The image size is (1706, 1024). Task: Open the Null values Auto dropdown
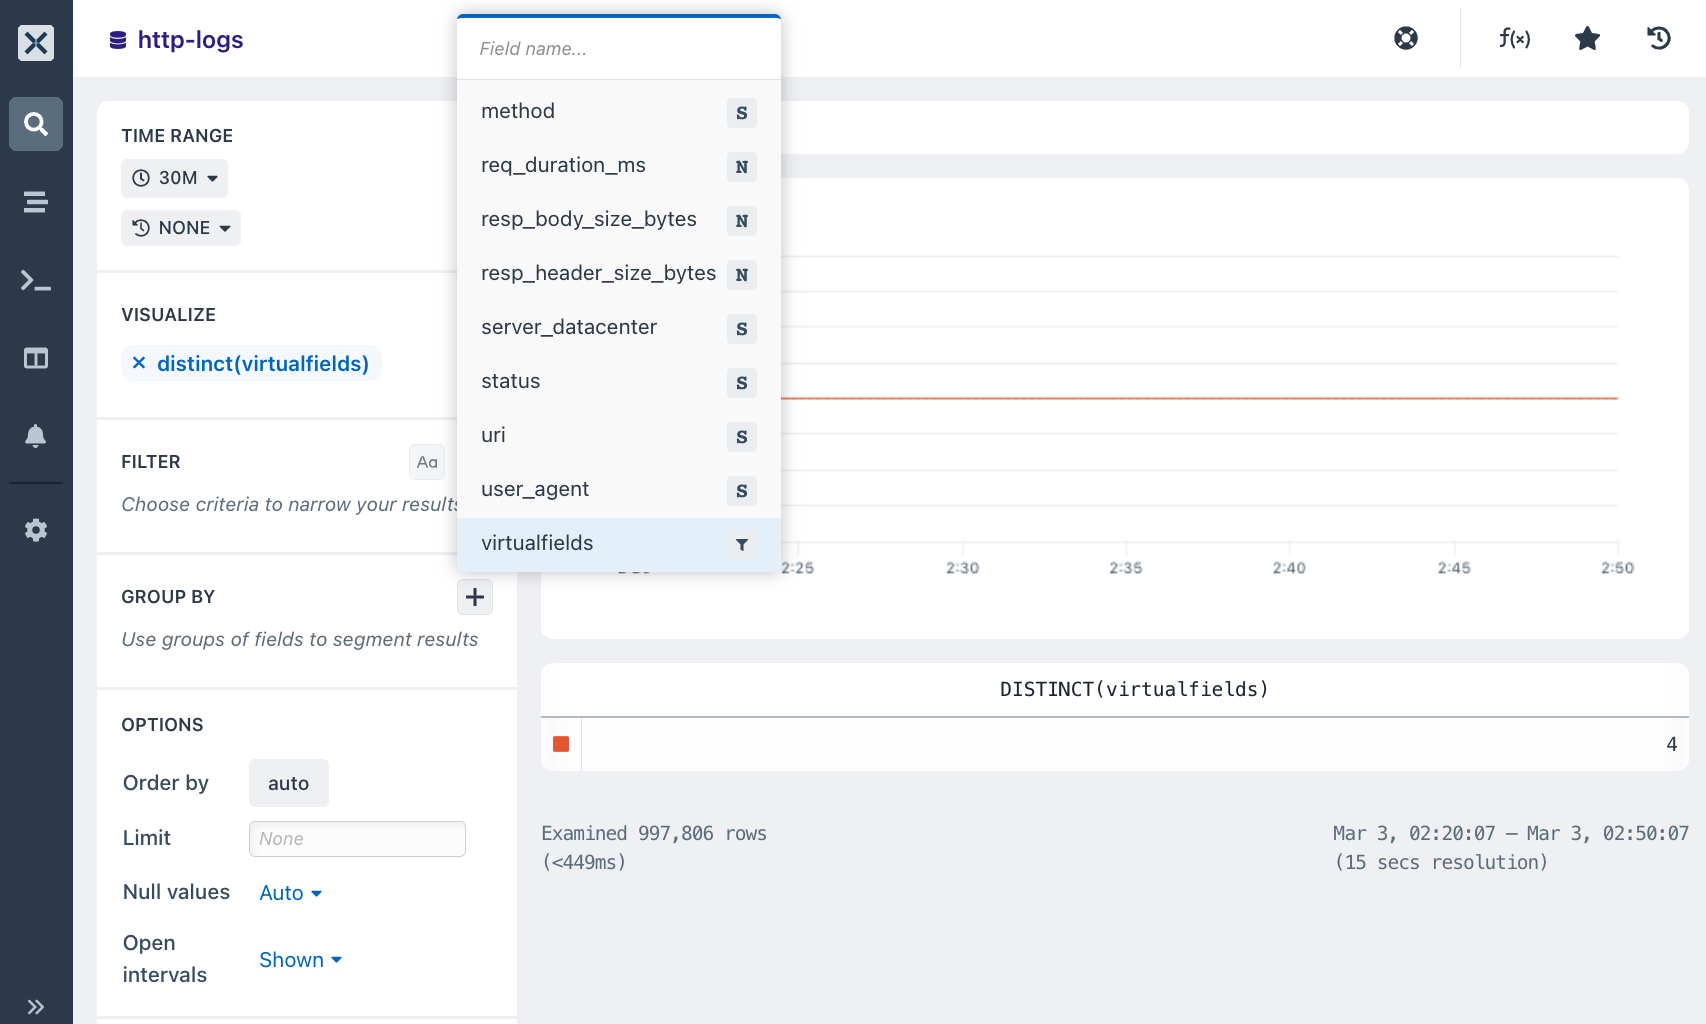tap(290, 893)
